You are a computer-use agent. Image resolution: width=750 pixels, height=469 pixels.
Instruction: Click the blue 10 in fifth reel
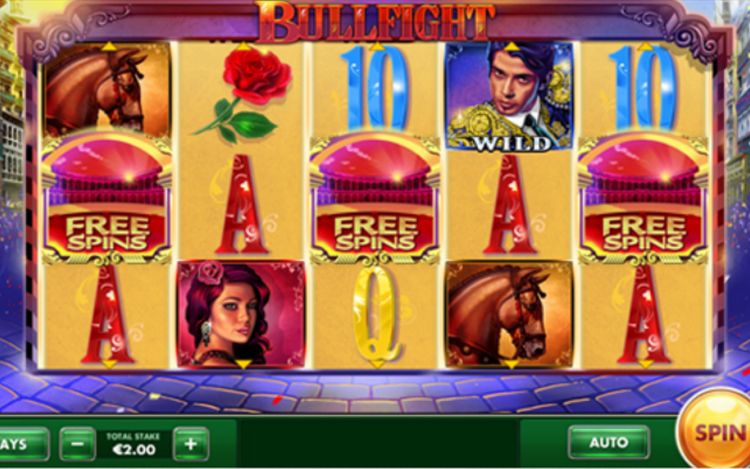pyautogui.click(x=643, y=87)
